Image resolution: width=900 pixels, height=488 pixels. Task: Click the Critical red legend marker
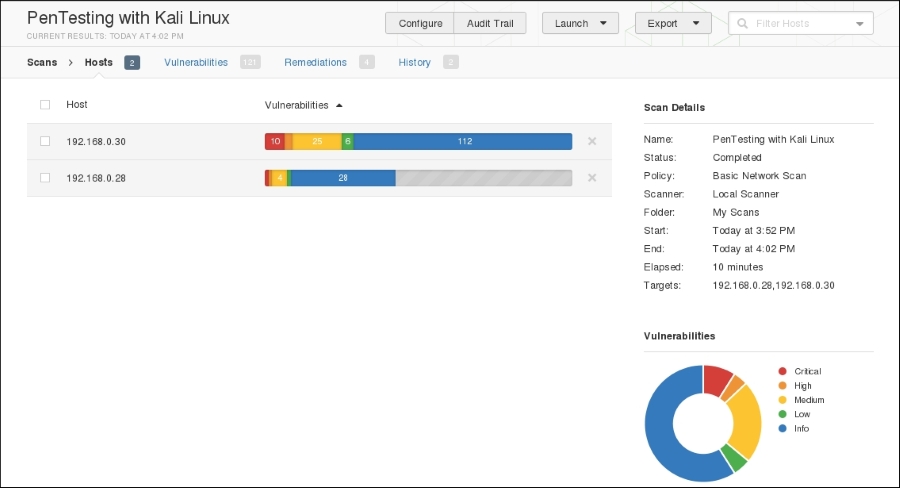point(782,371)
